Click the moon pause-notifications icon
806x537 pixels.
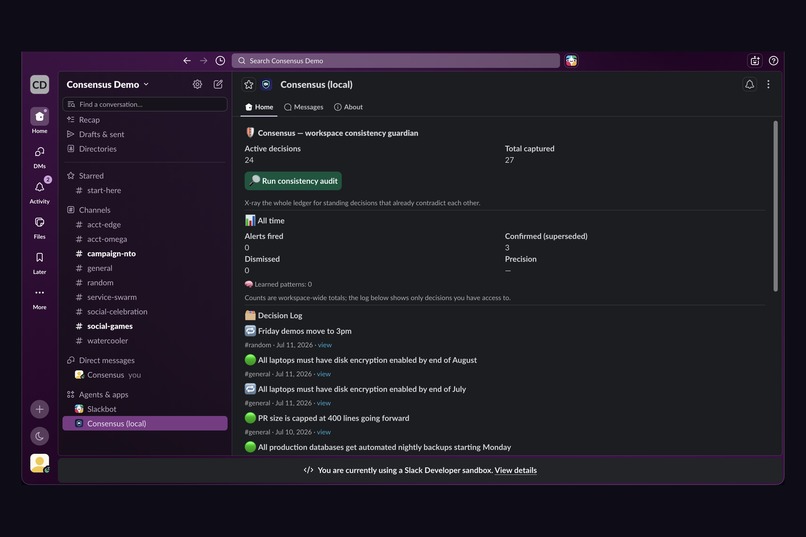tap(40, 436)
